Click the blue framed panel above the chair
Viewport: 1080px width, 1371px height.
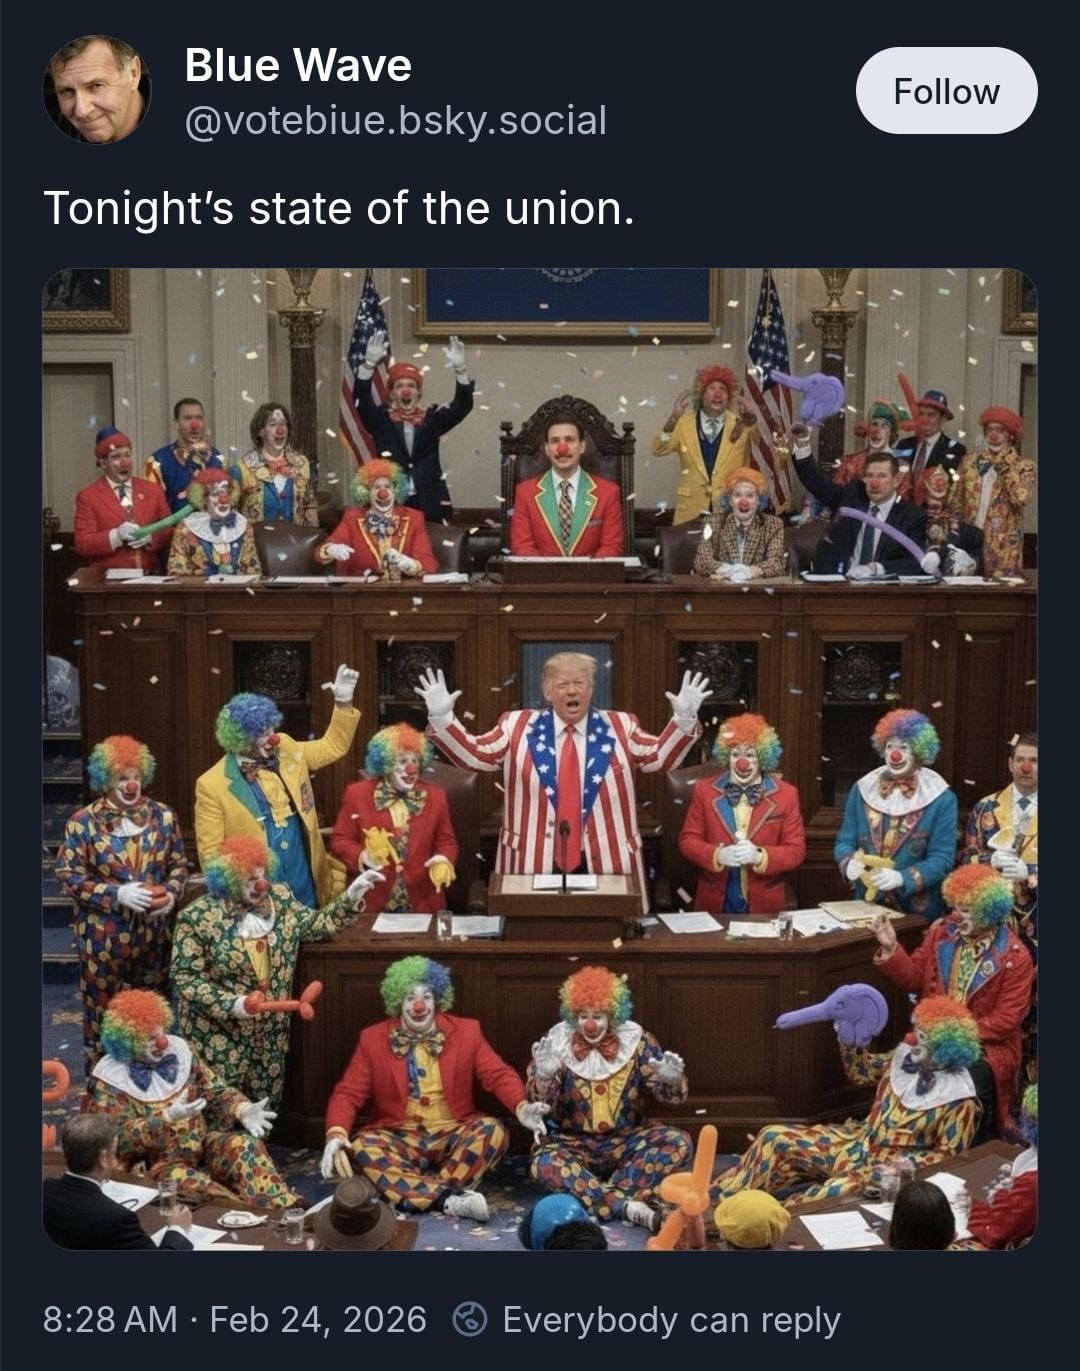pyautogui.click(x=567, y=299)
